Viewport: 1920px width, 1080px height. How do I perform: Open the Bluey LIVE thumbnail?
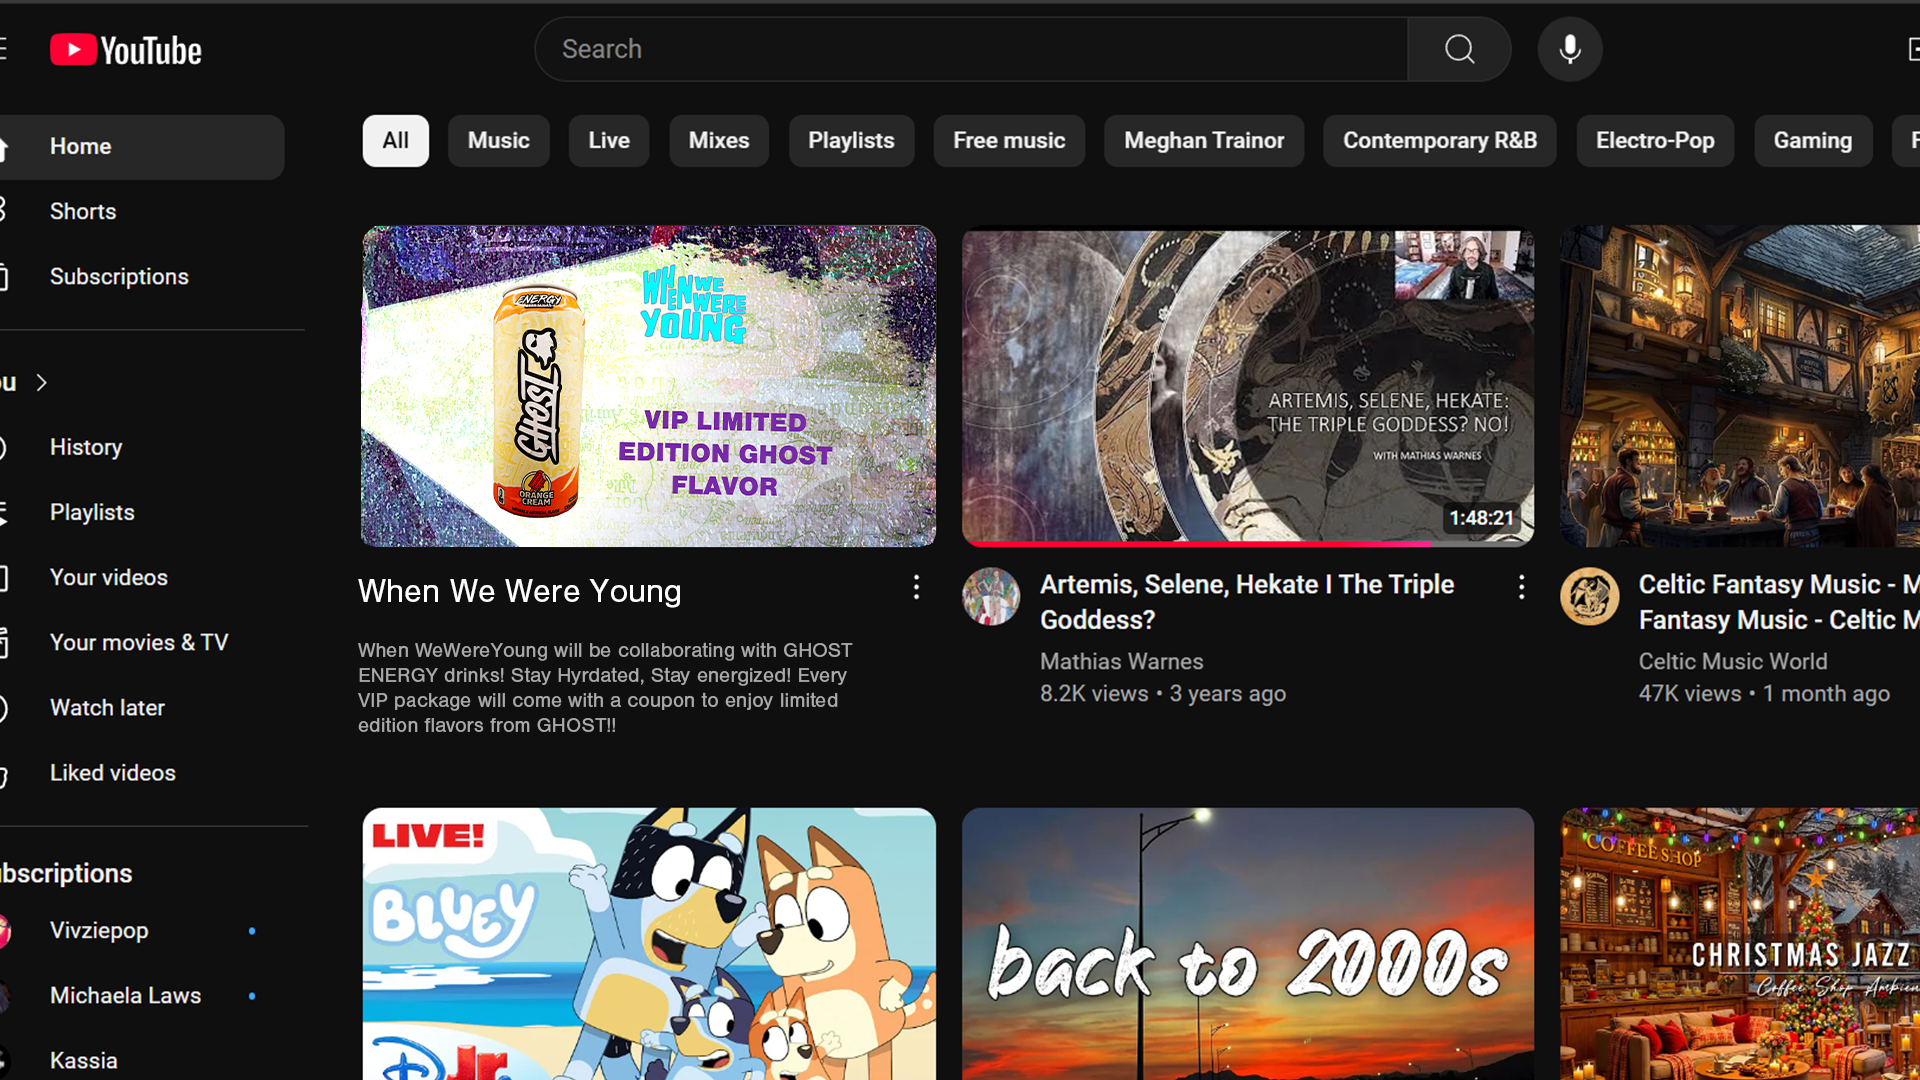[x=649, y=944]
